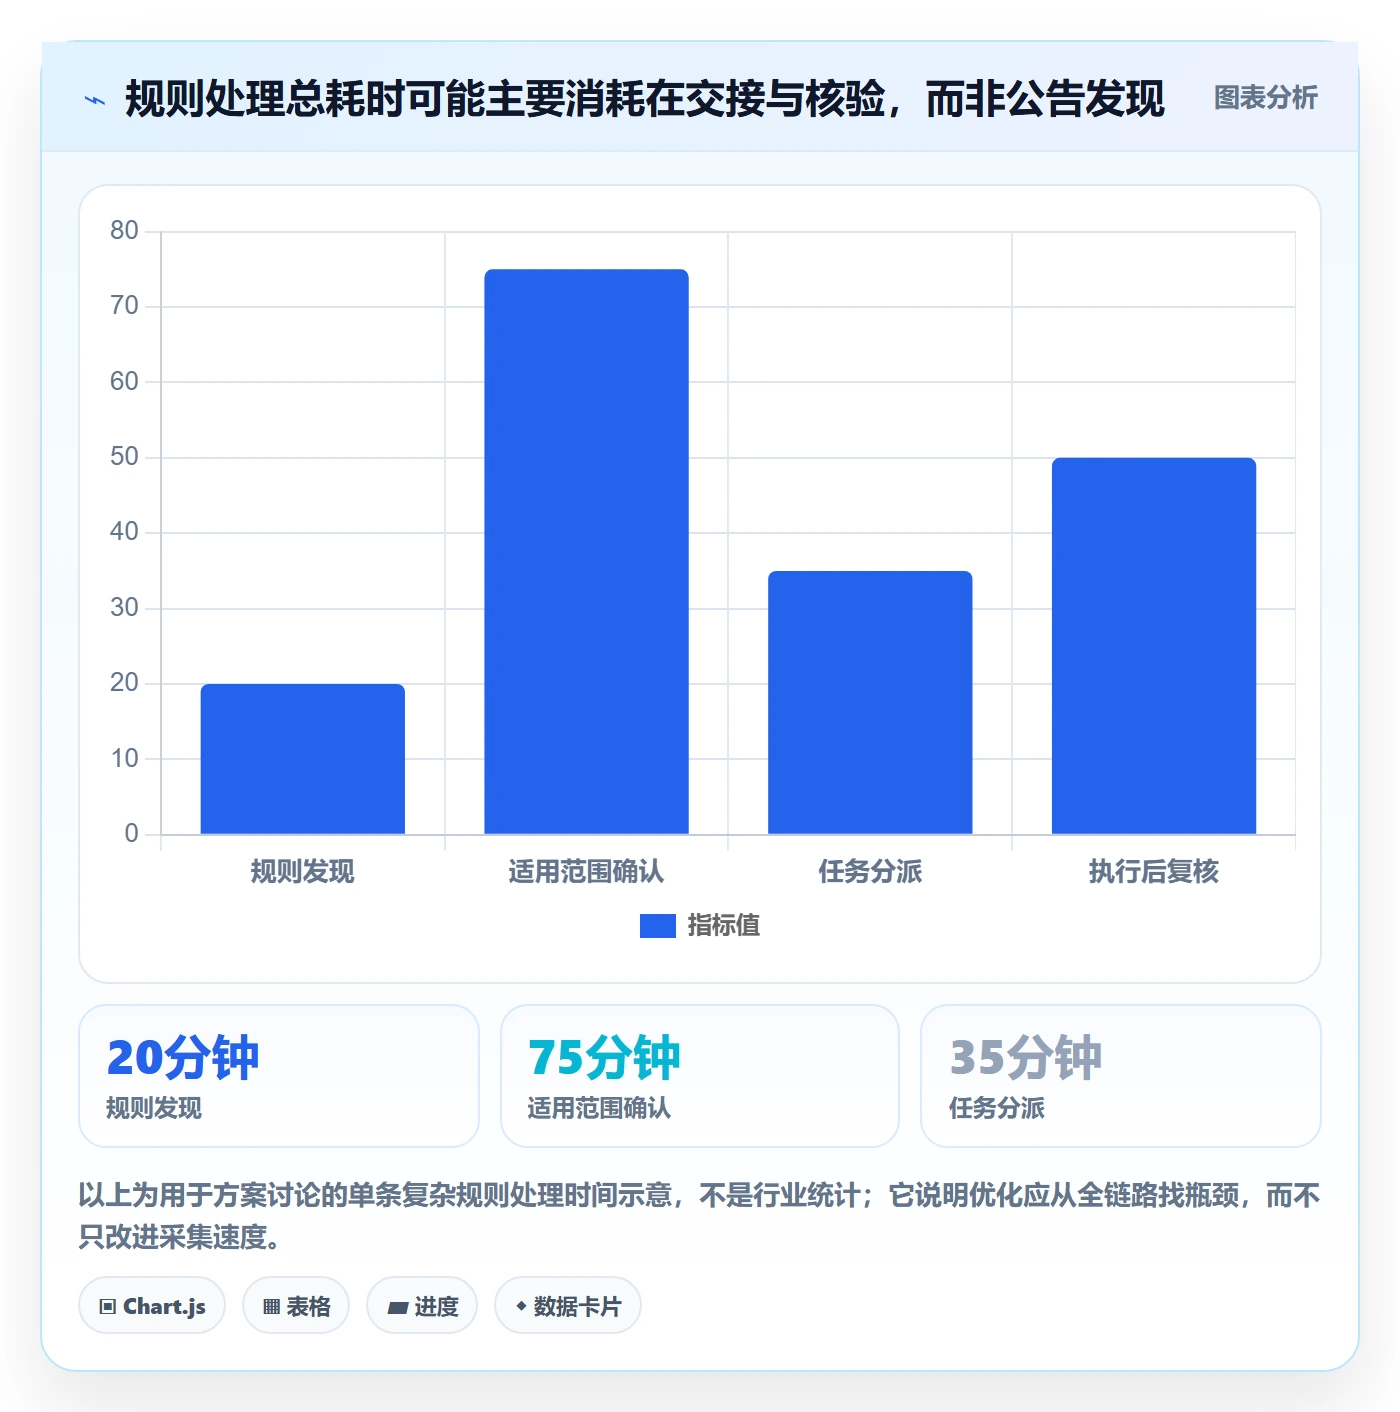Image resolution: width=1400 pixels, height=1412 pixels.
Task: Select the 适用范围确认 bar in the chart
Action: tap(586, 551)
